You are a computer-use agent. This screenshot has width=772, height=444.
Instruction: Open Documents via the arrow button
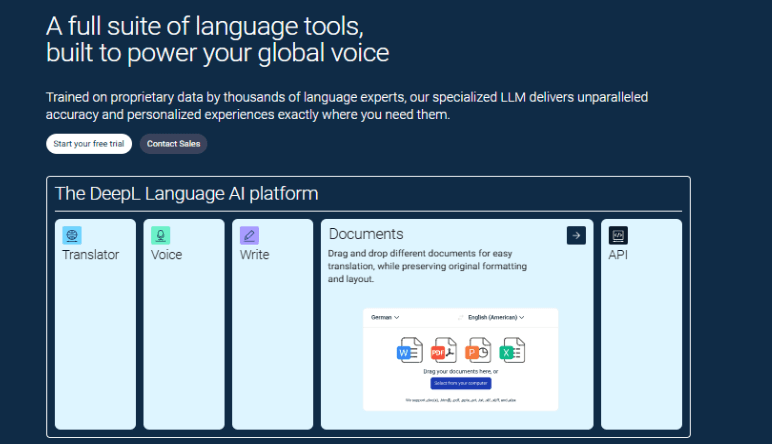(x=576, y=235)
